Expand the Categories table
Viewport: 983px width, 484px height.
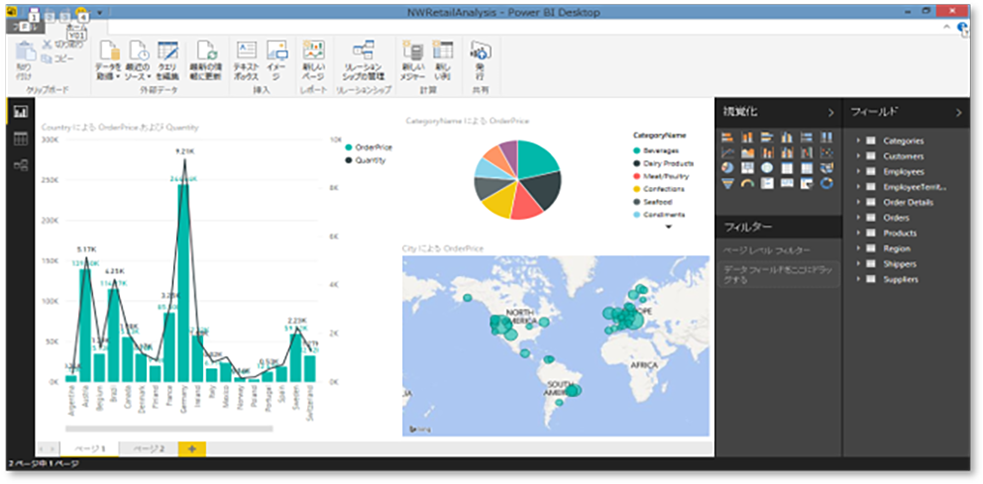pyautogui.click(x=858, y=141)
